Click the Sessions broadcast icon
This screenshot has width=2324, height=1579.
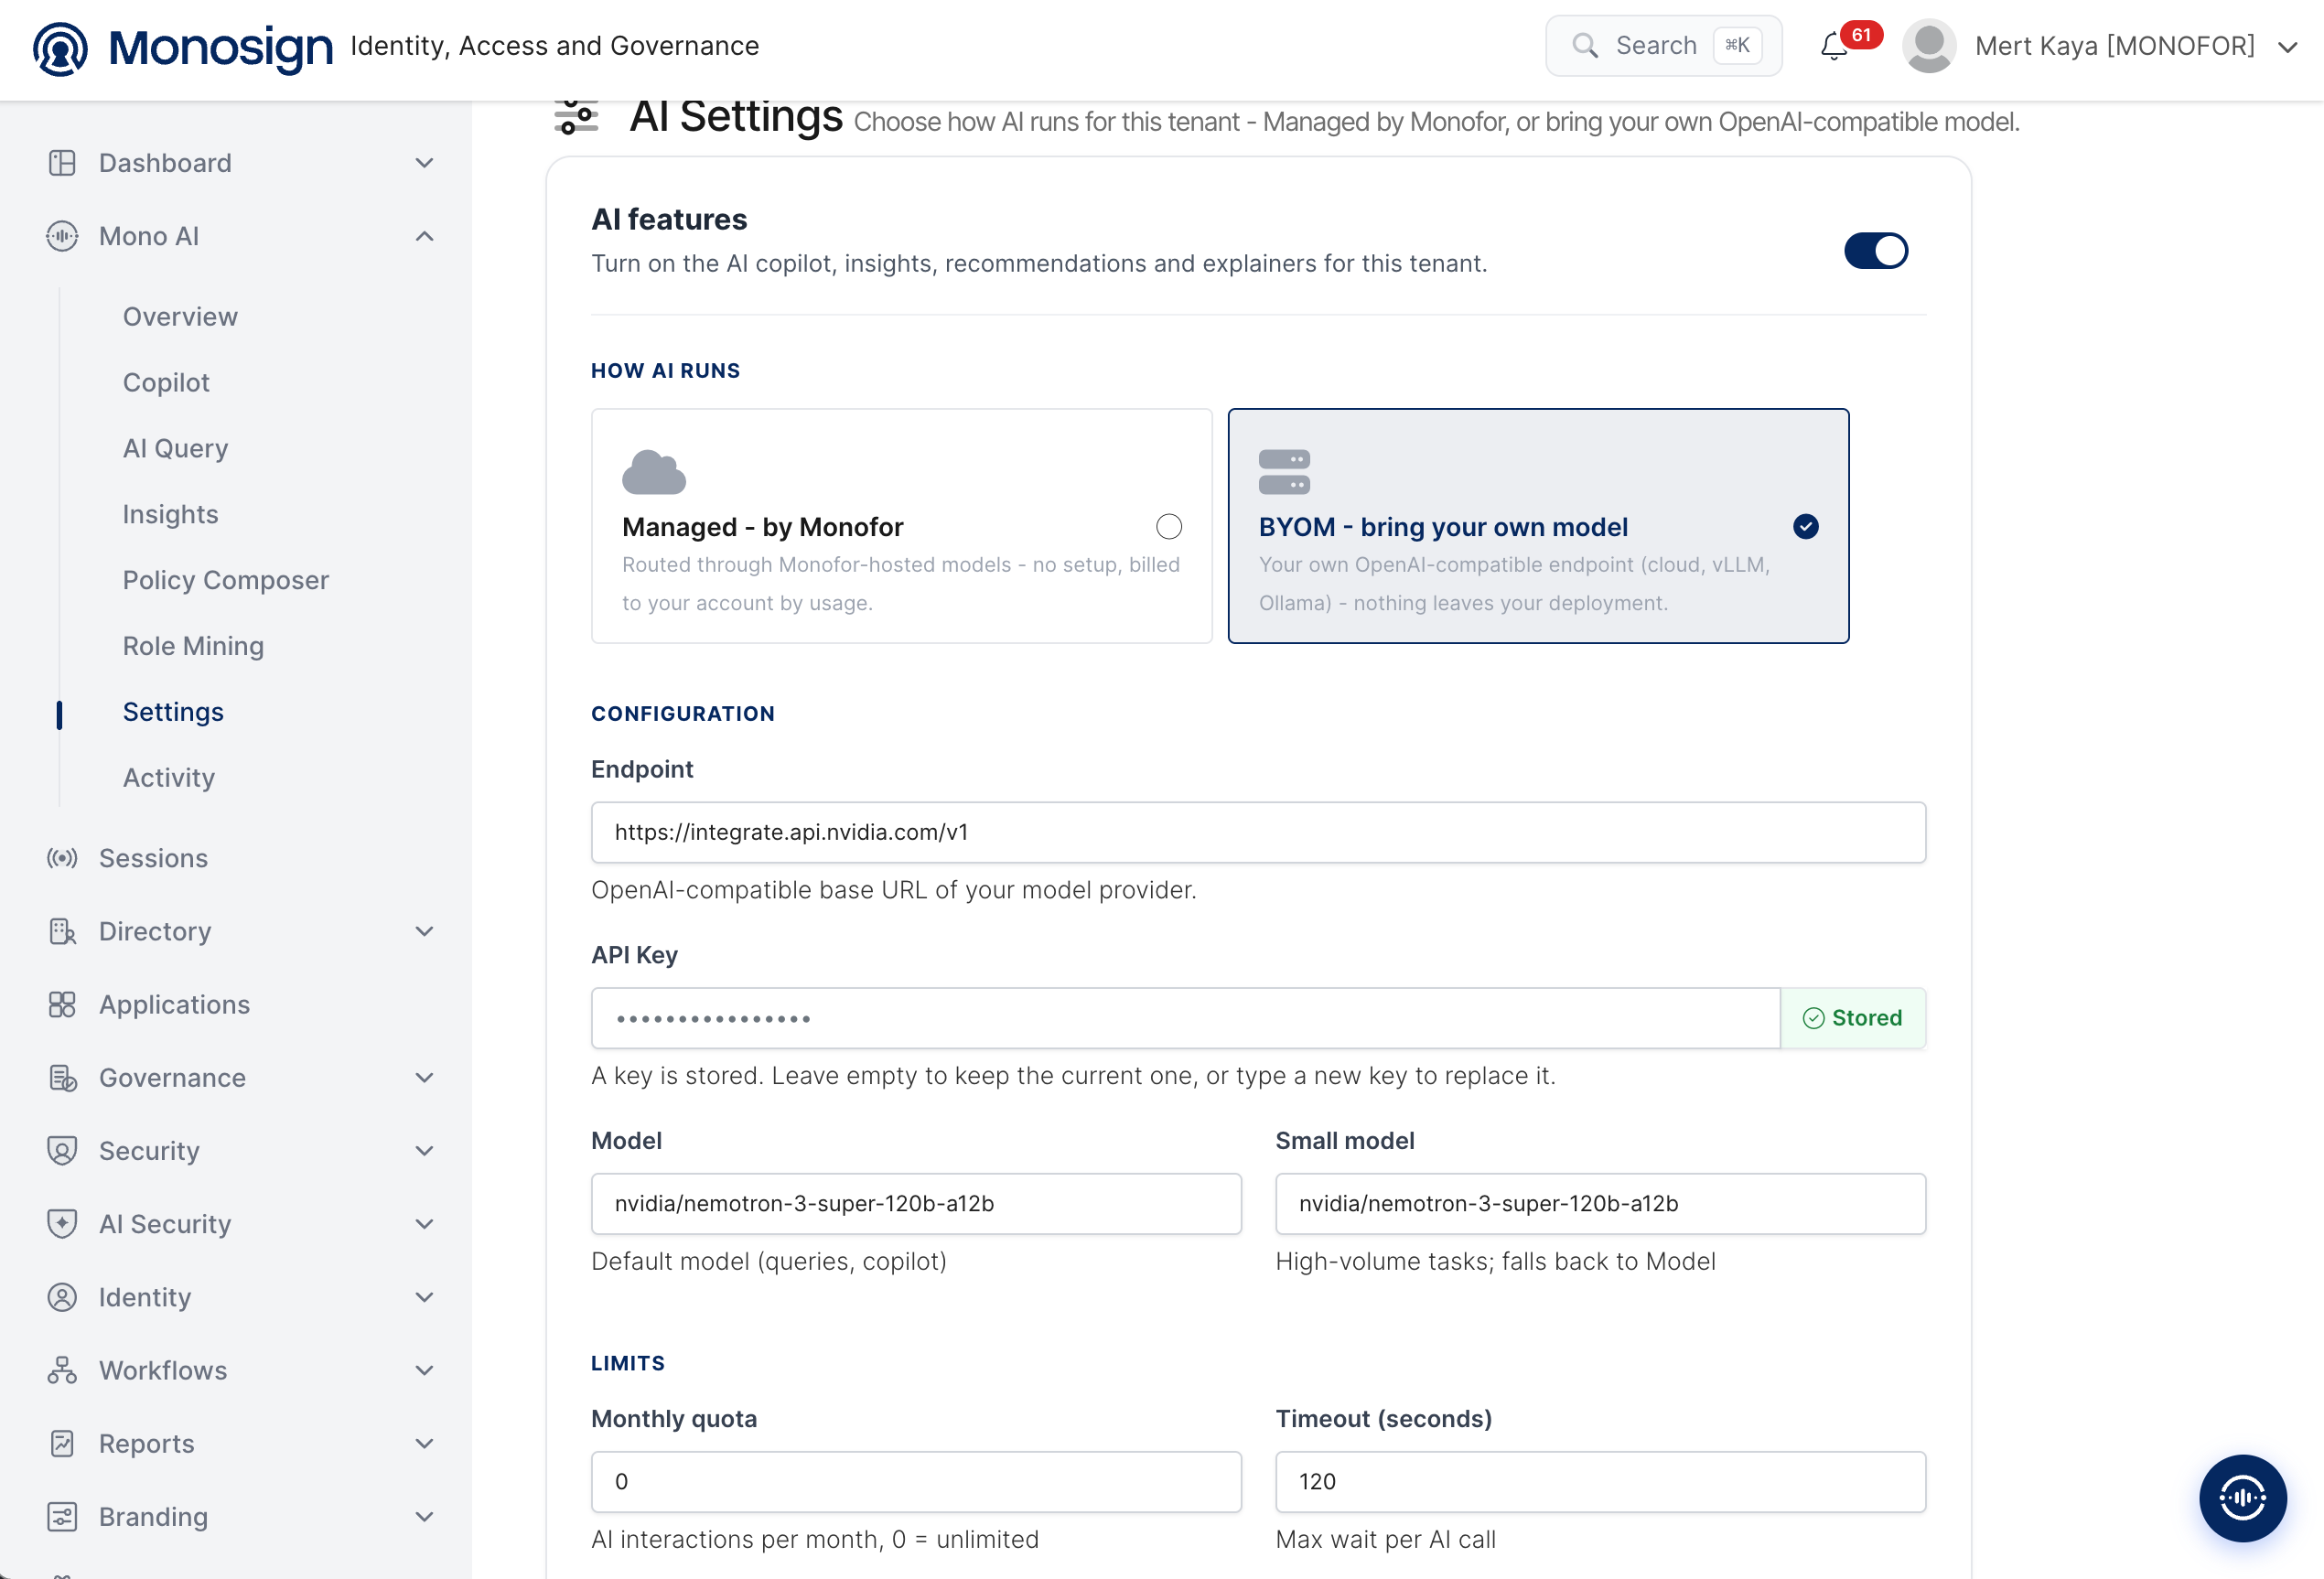(x=62, y=858)
